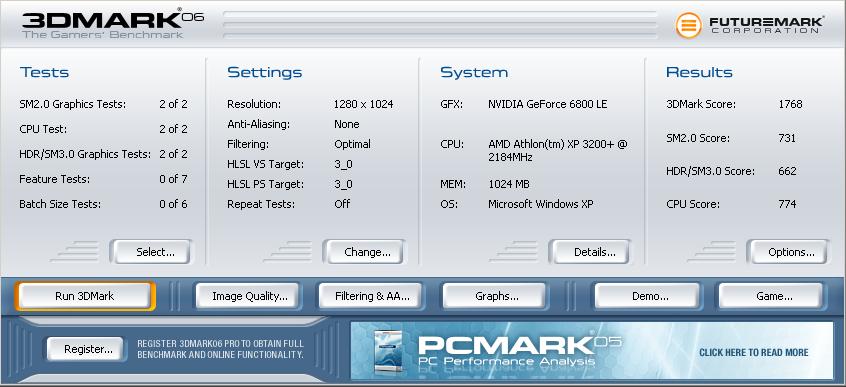Click the Futuremark orange logo icon

coord(688,25)
